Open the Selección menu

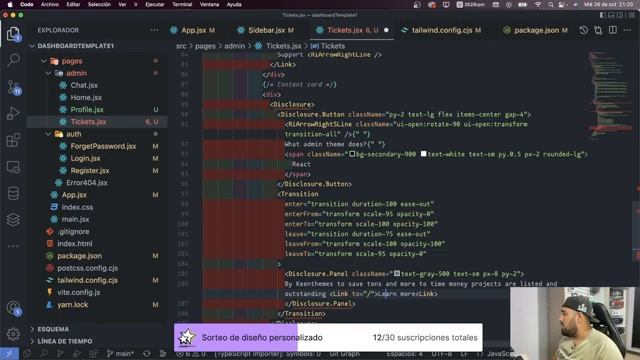point(99,4)
